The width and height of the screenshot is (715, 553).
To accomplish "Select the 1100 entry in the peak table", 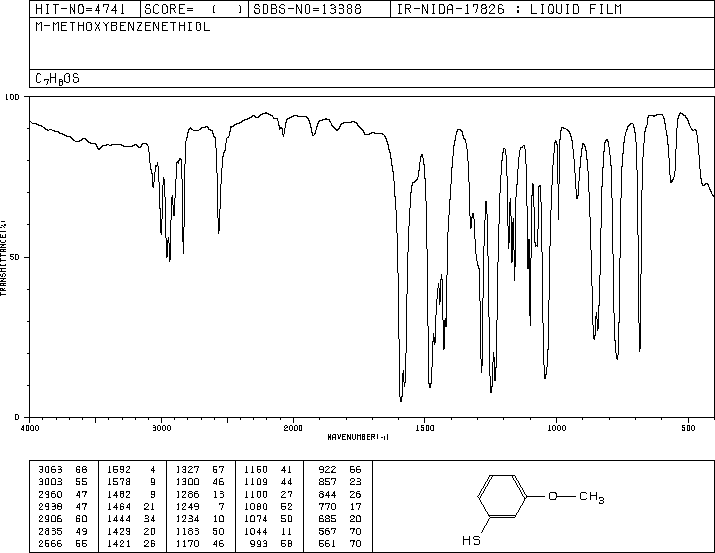I will (x=256, y=494).
